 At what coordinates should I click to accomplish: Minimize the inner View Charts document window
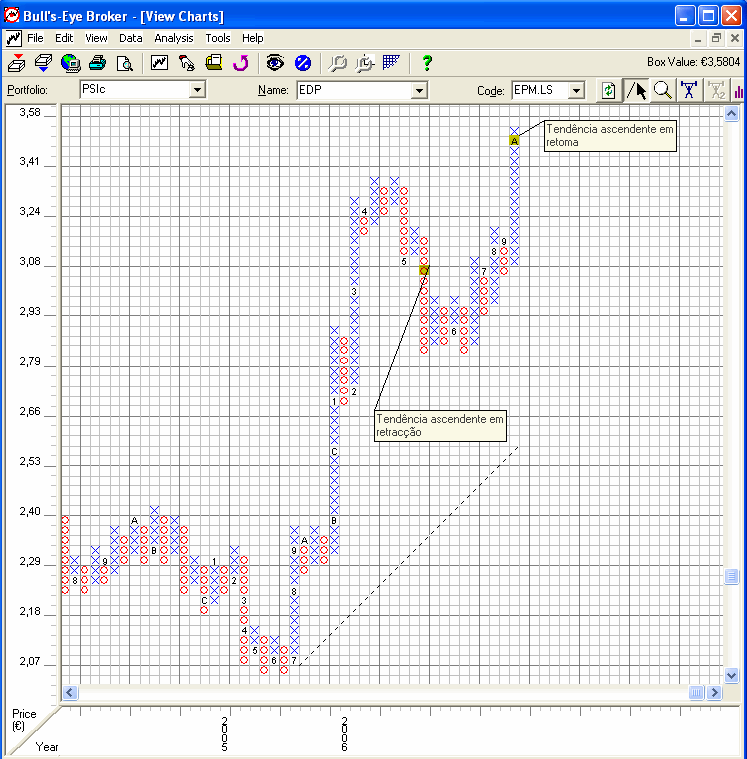pyautogui.click(x=698, y=38)
